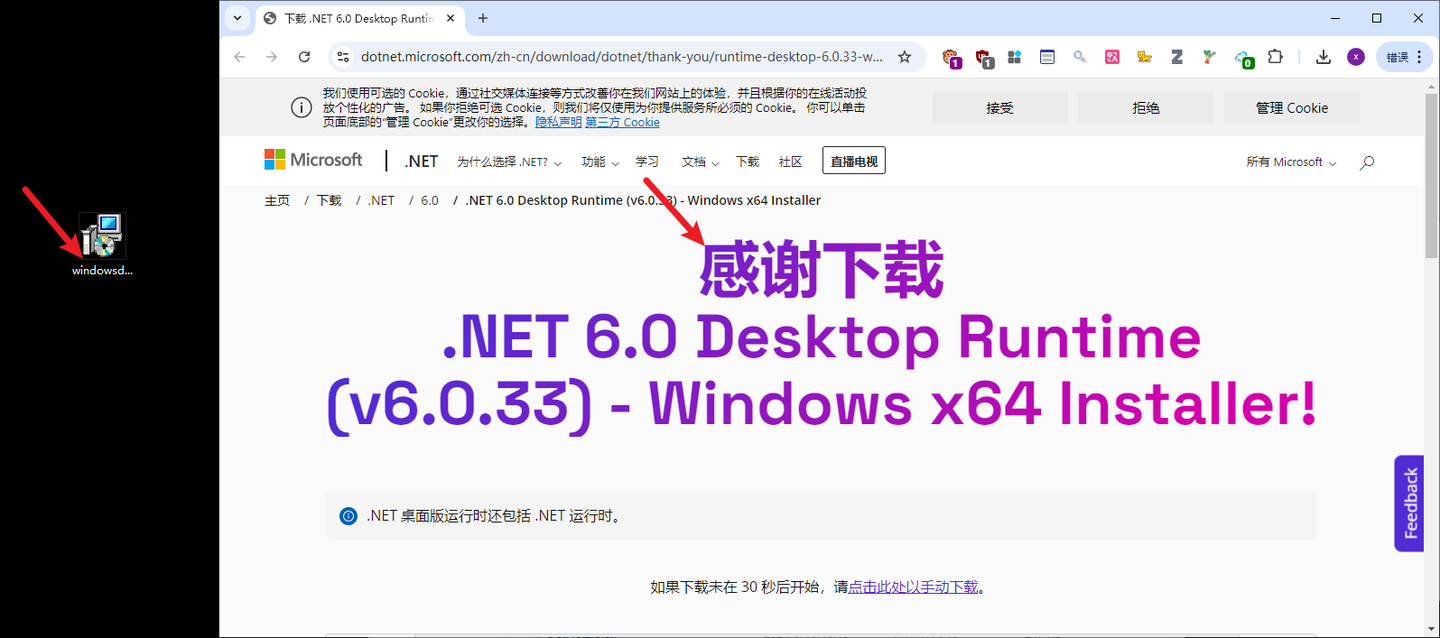
Task: Select 学习 in the .NET navigation
Action: 647,160
